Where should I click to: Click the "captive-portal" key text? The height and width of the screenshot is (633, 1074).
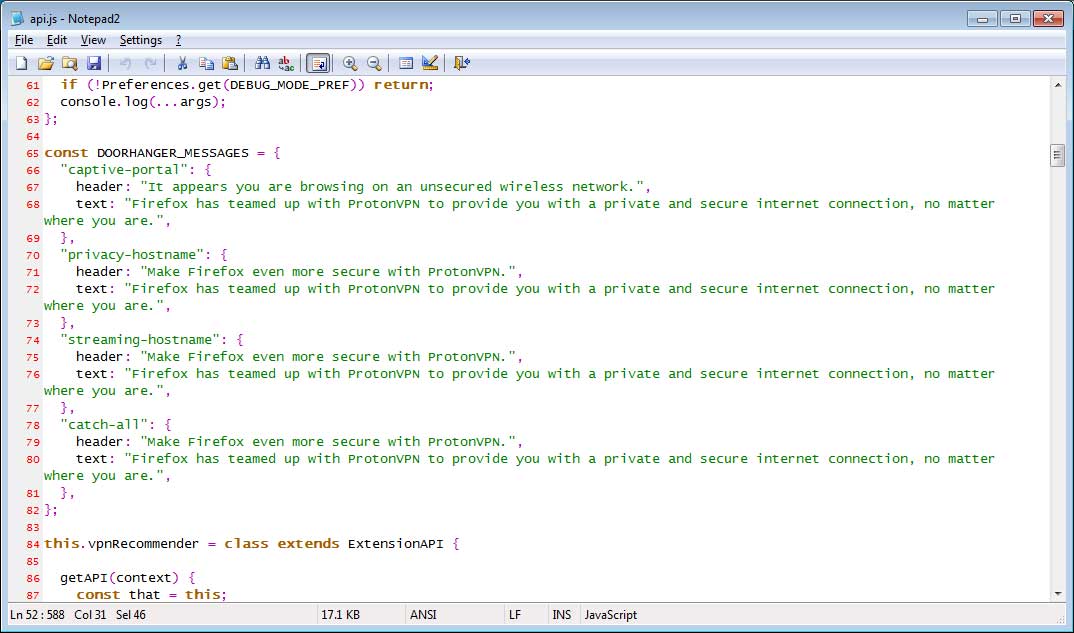[124, 170]
